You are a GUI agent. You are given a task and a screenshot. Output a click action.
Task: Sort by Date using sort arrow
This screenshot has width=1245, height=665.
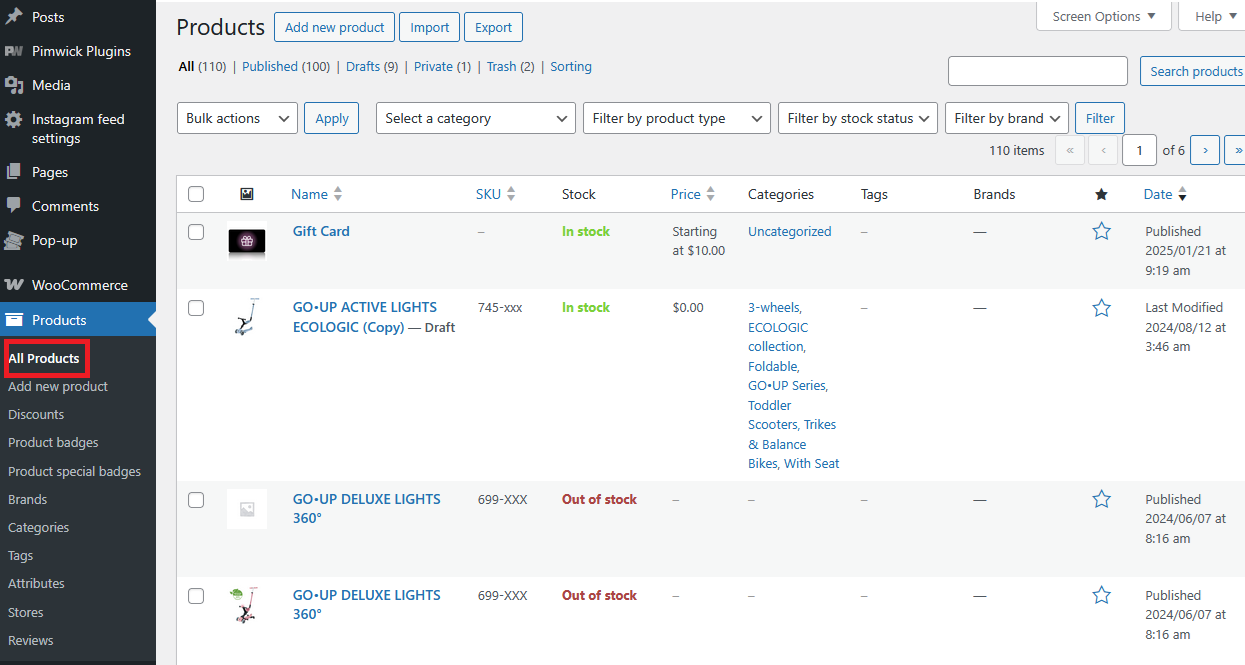coord(1182,194)
